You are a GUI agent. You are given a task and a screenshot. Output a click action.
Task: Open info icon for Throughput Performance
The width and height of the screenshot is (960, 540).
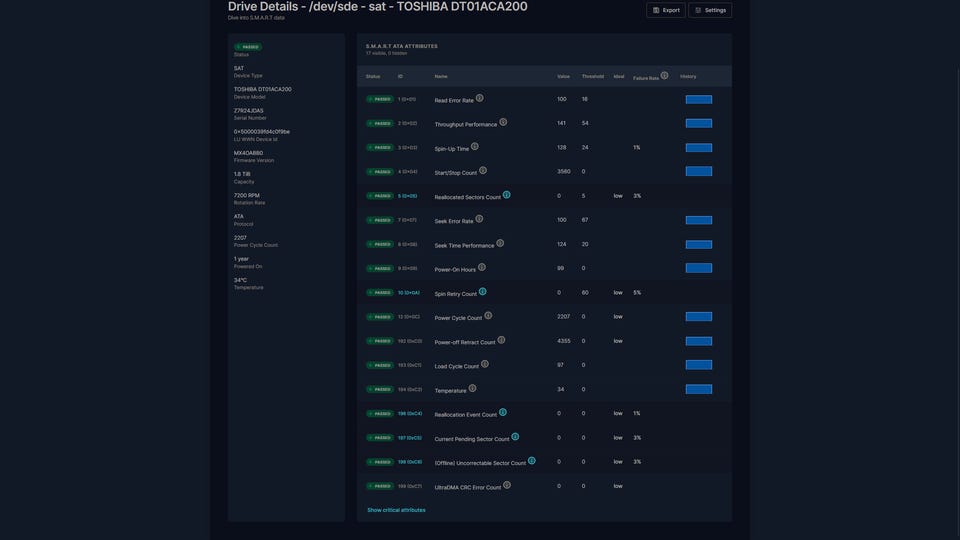point(503,122)
